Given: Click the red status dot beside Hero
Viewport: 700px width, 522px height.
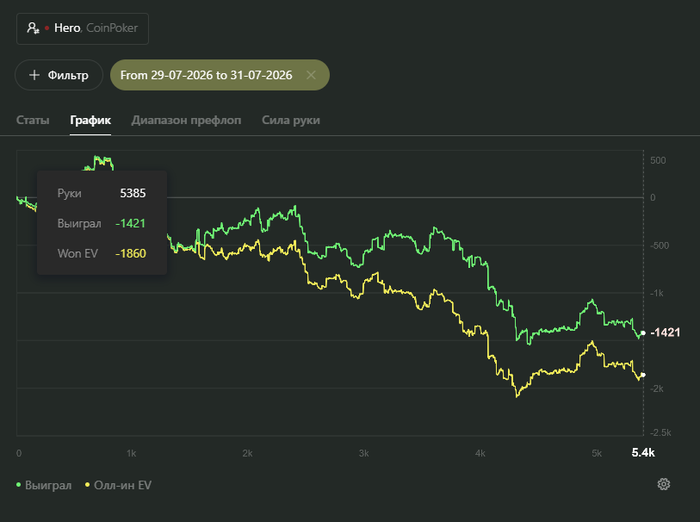Looking at the screenshot, I should point(47,28).
